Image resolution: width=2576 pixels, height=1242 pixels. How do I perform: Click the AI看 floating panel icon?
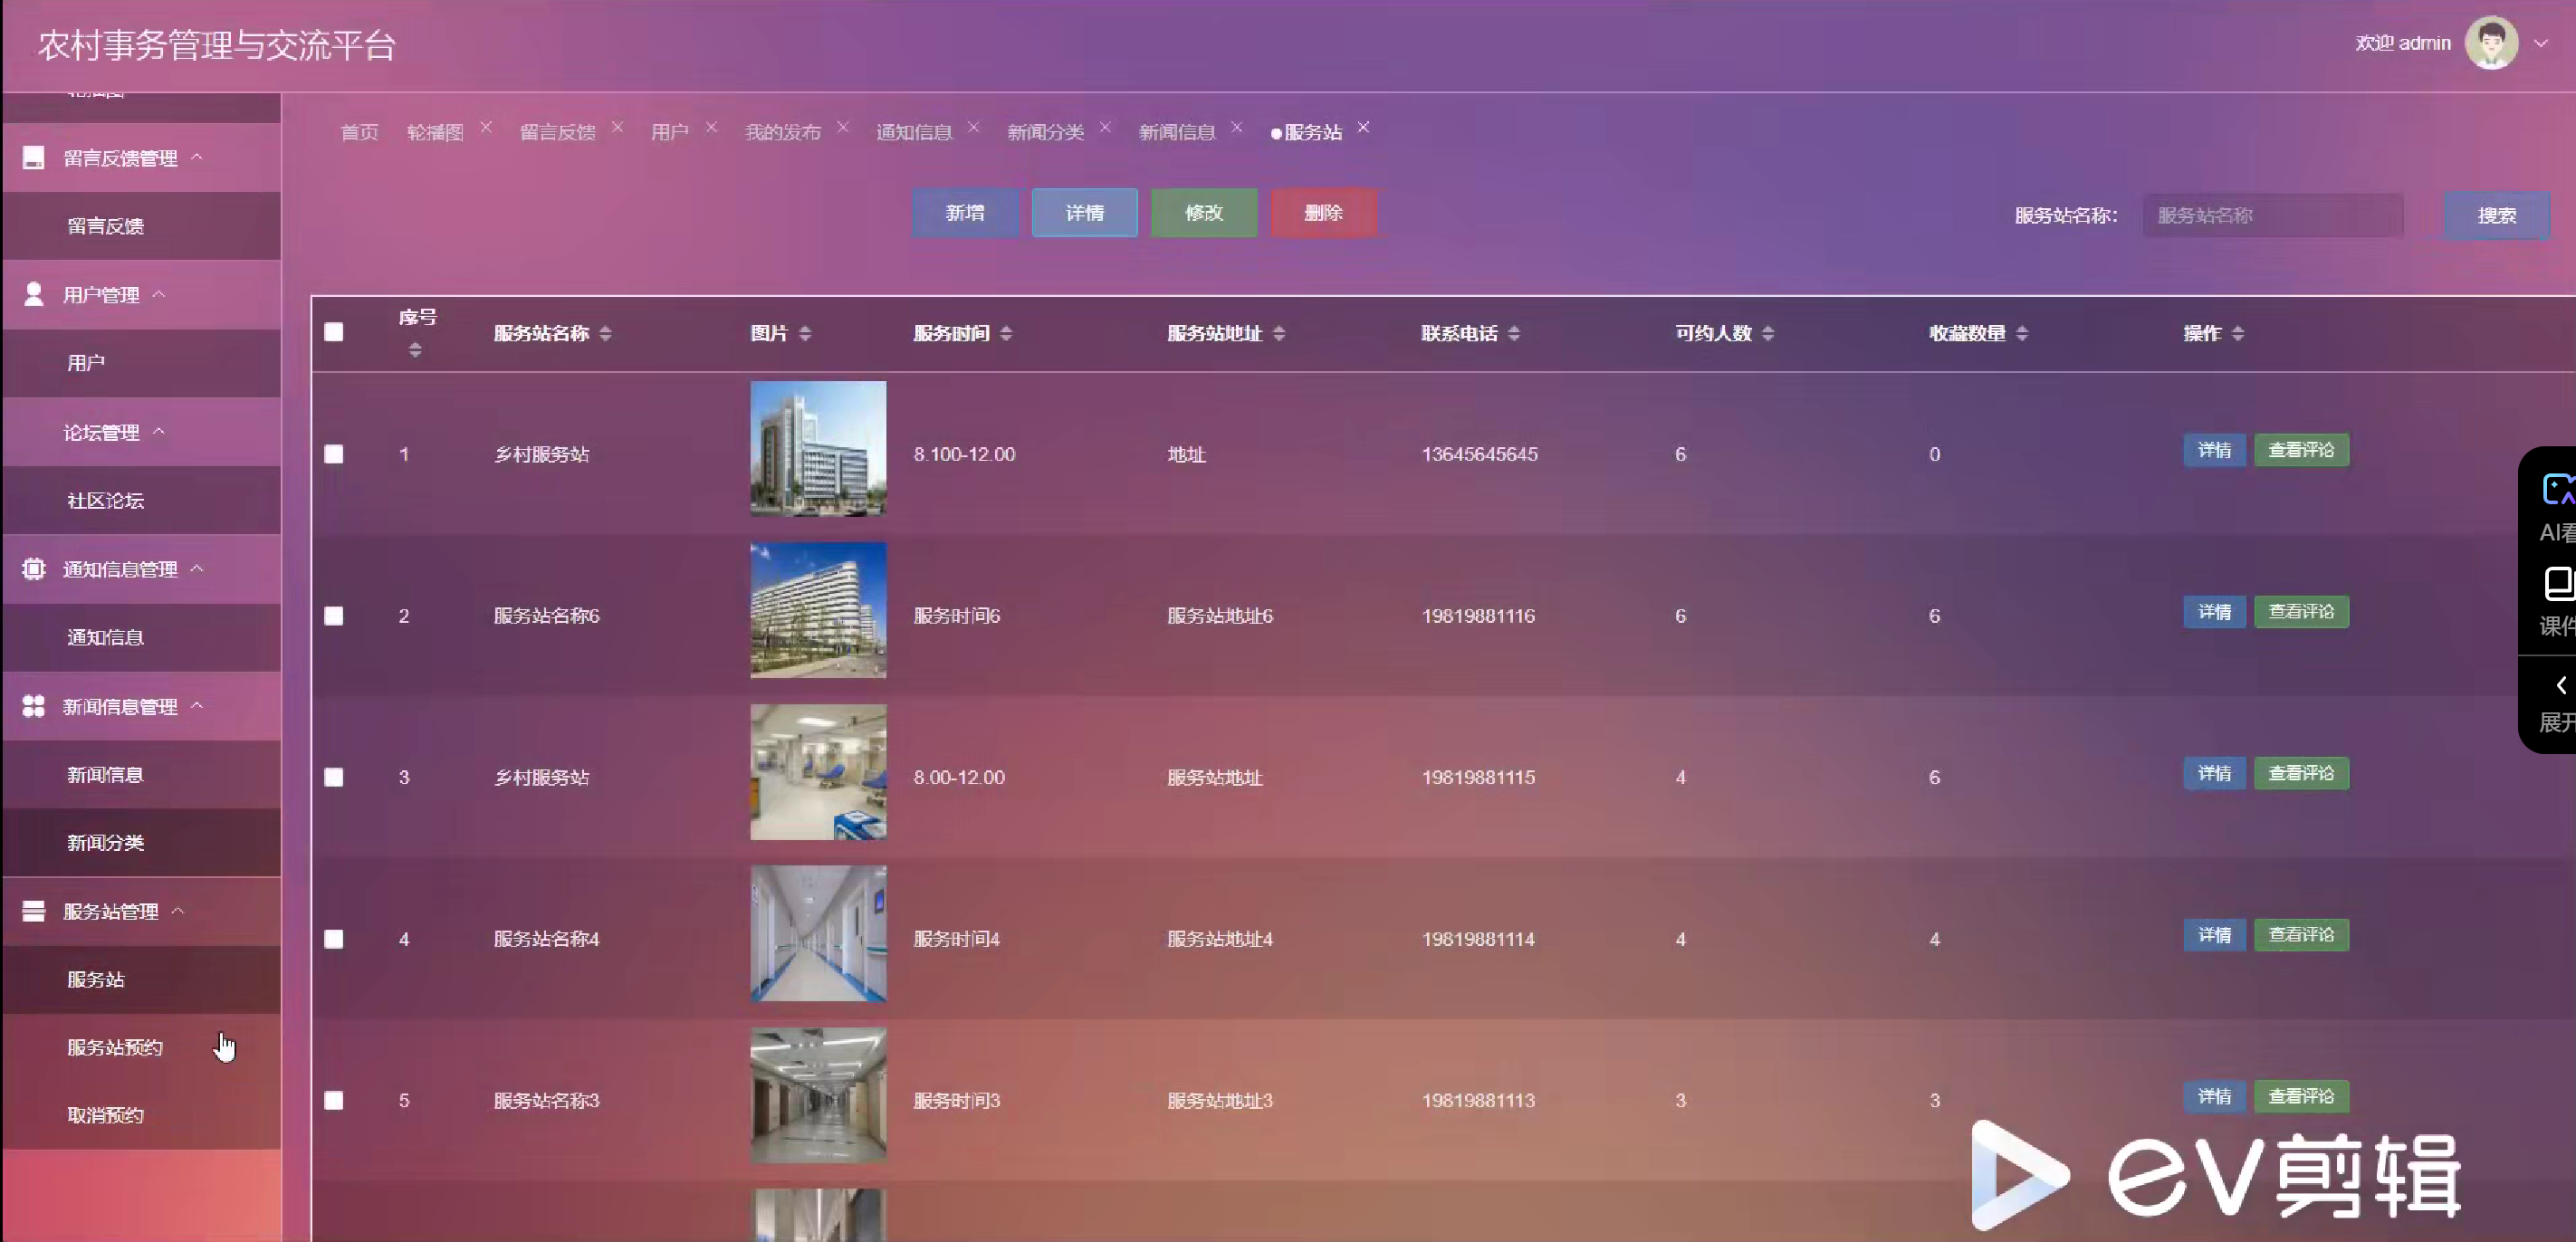2558,490
